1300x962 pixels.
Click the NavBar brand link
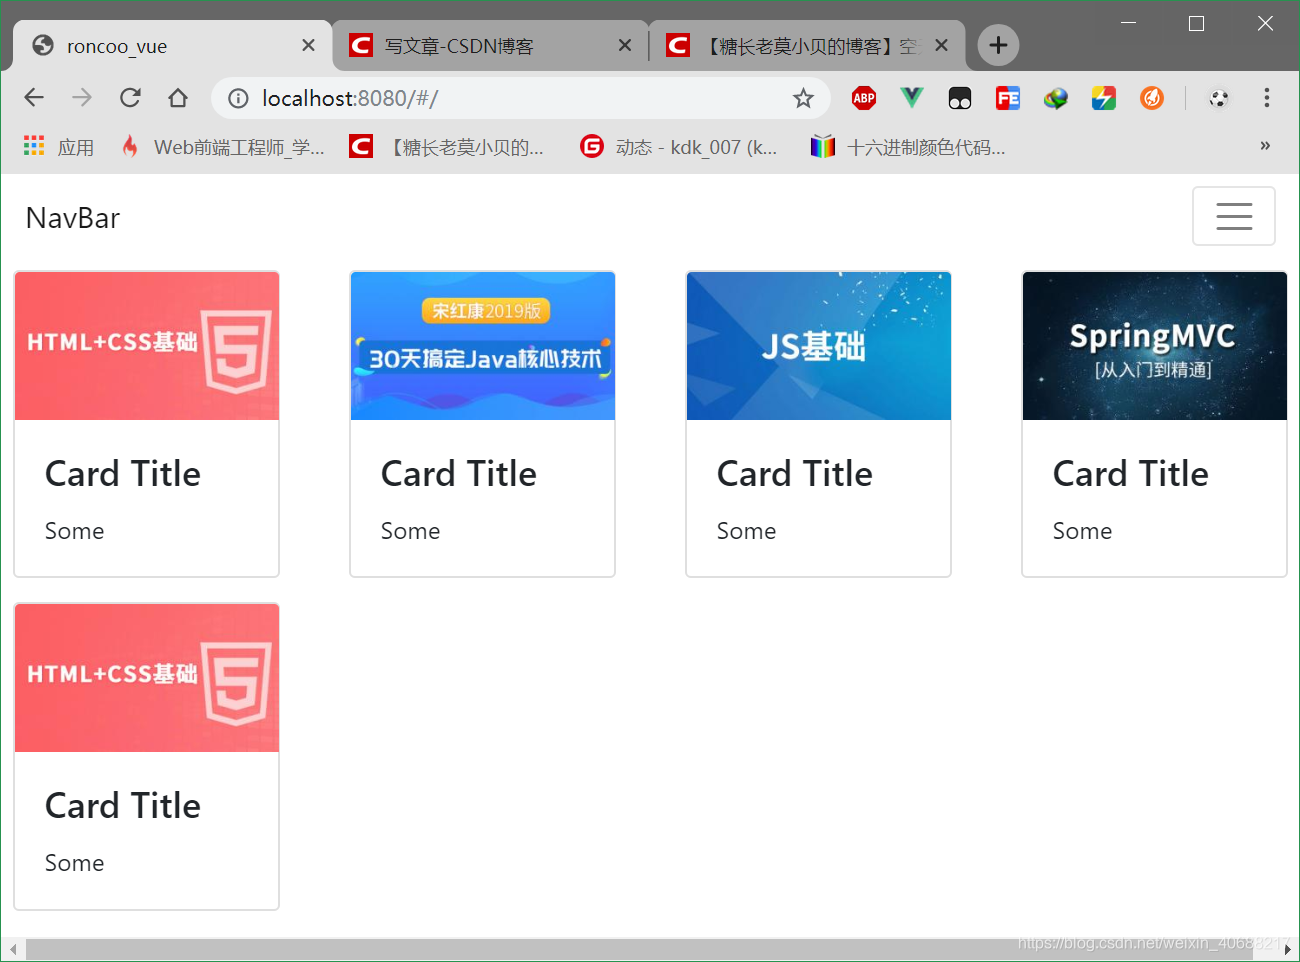72,217
